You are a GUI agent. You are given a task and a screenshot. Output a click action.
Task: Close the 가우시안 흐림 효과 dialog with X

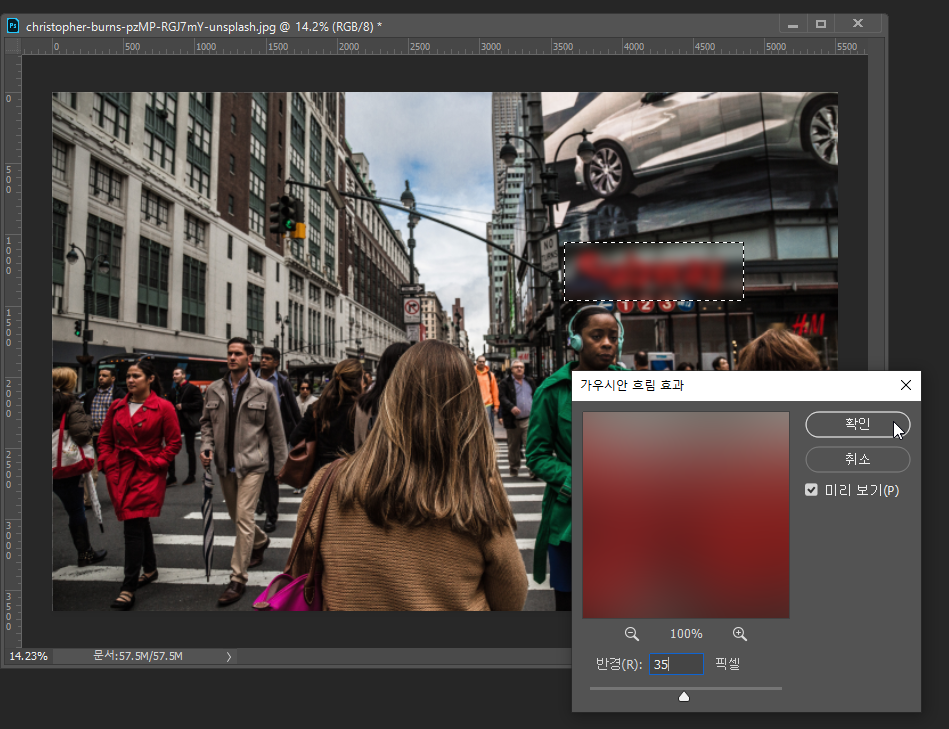click(905, 385)
